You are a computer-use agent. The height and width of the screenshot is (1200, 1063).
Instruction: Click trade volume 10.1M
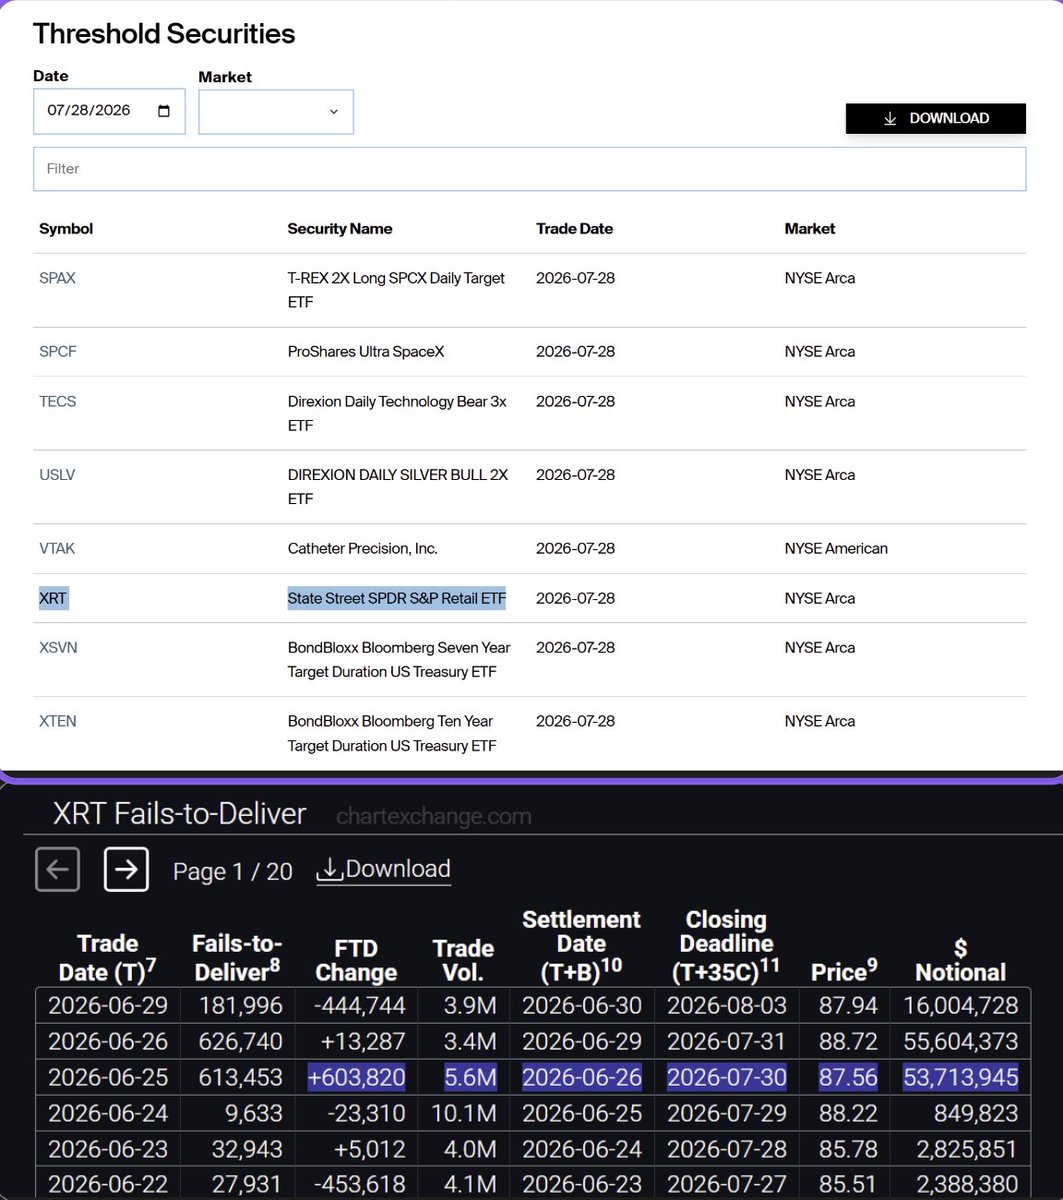point(463,1114)
